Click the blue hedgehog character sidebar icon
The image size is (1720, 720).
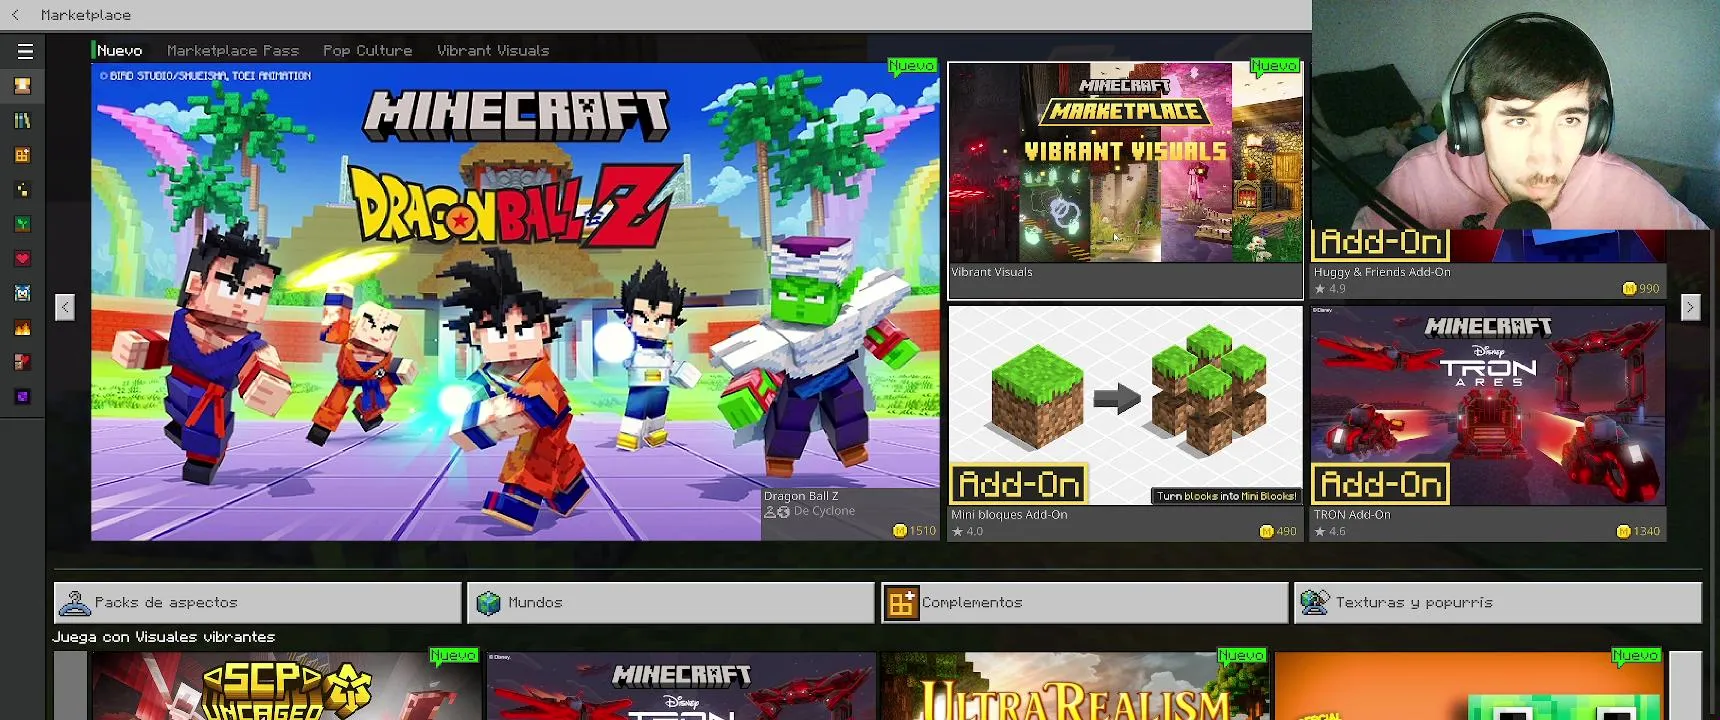click(22, 293)
